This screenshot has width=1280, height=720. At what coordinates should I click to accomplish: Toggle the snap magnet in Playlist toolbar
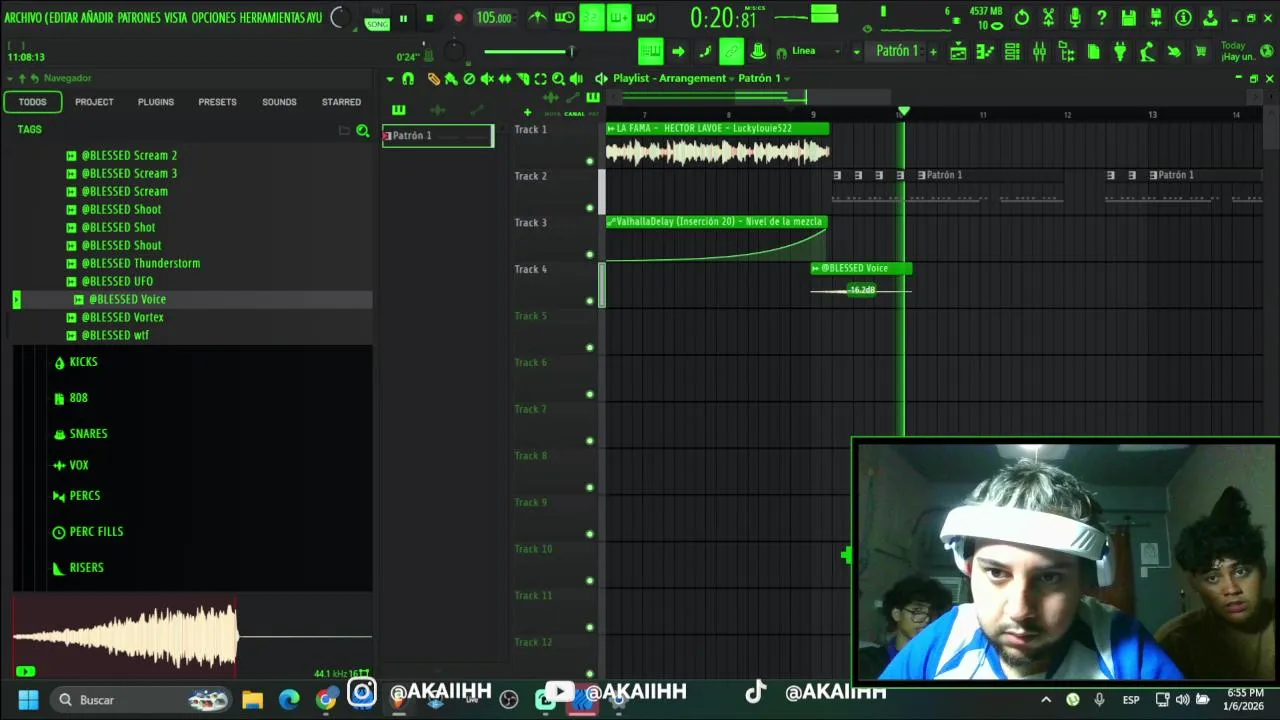point(408,79)
